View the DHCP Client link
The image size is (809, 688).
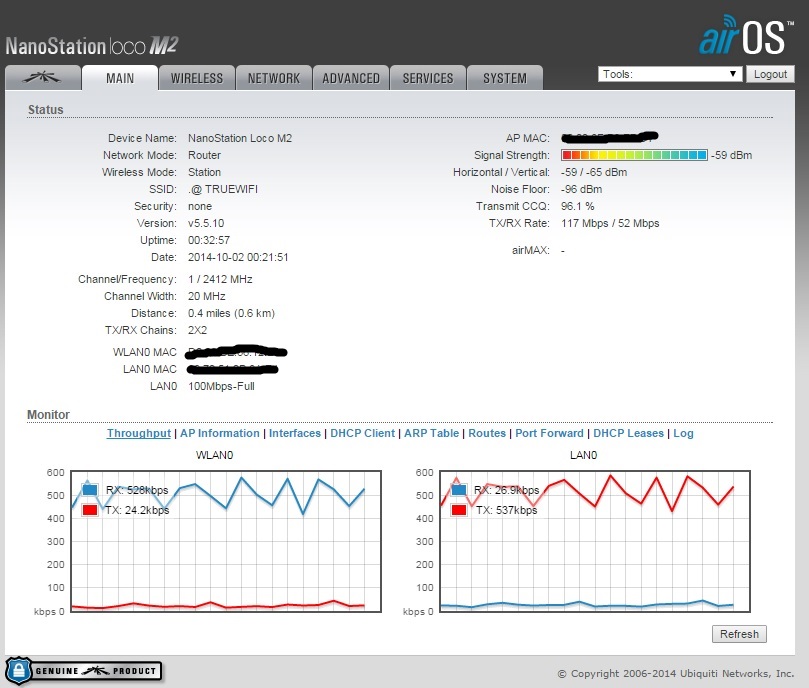click(x=362, y=433)
